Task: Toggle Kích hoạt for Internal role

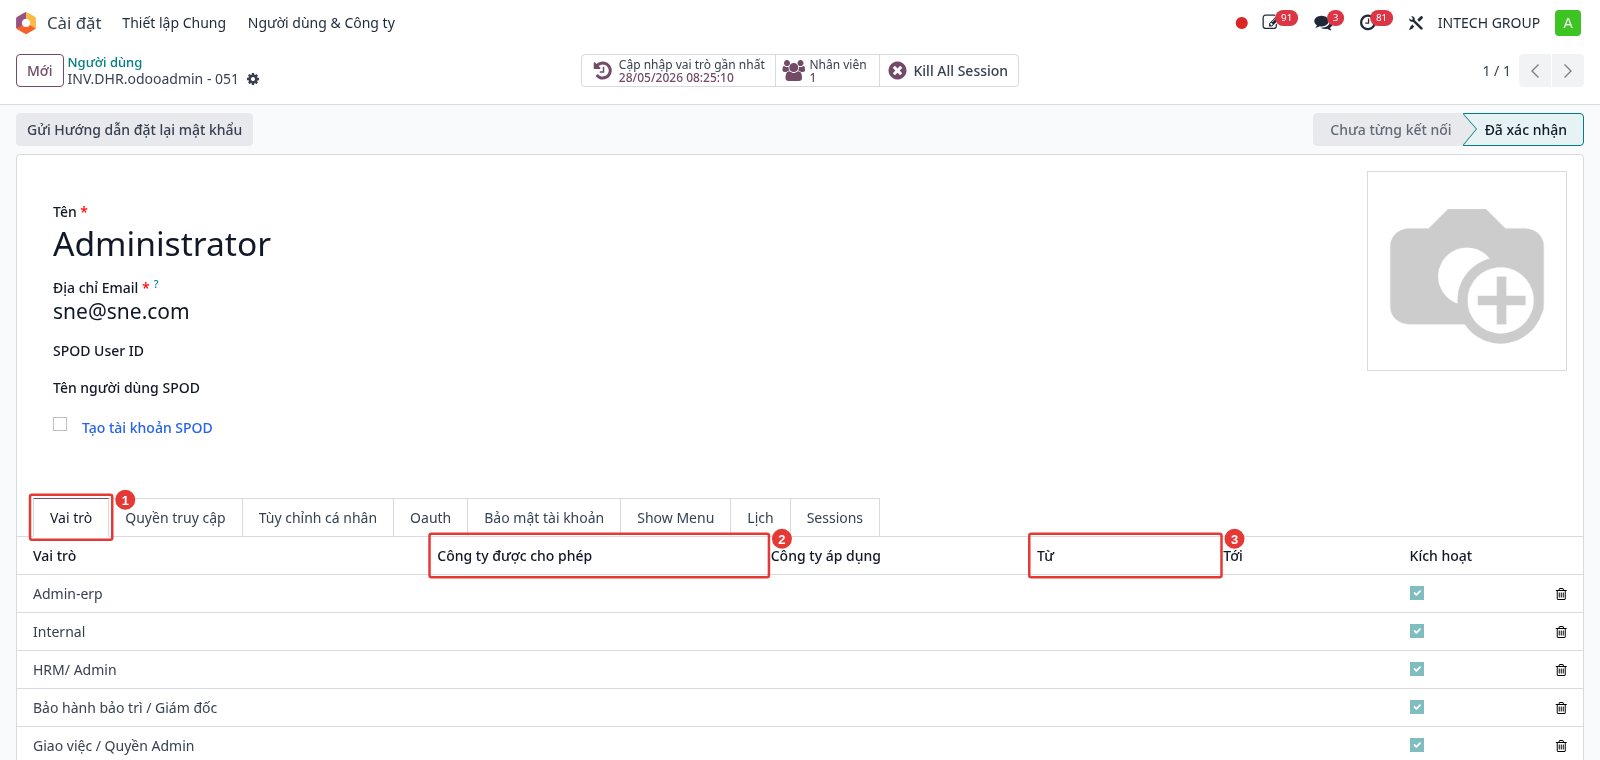Action: [1417, 631]
